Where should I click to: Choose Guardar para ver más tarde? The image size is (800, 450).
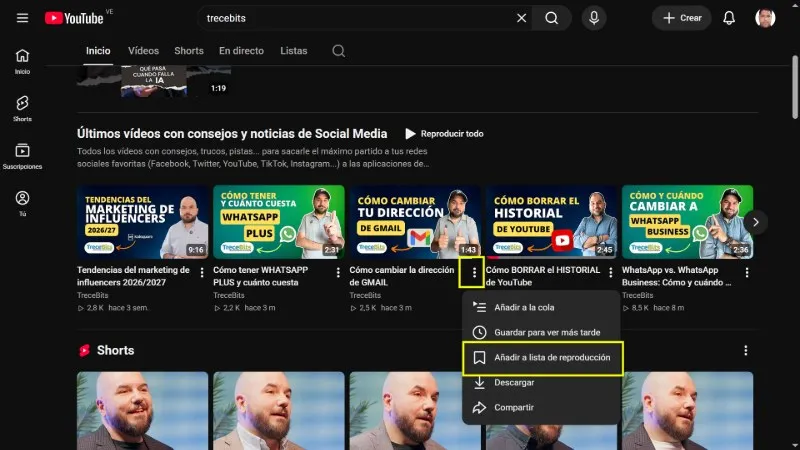tap(541, 332)
